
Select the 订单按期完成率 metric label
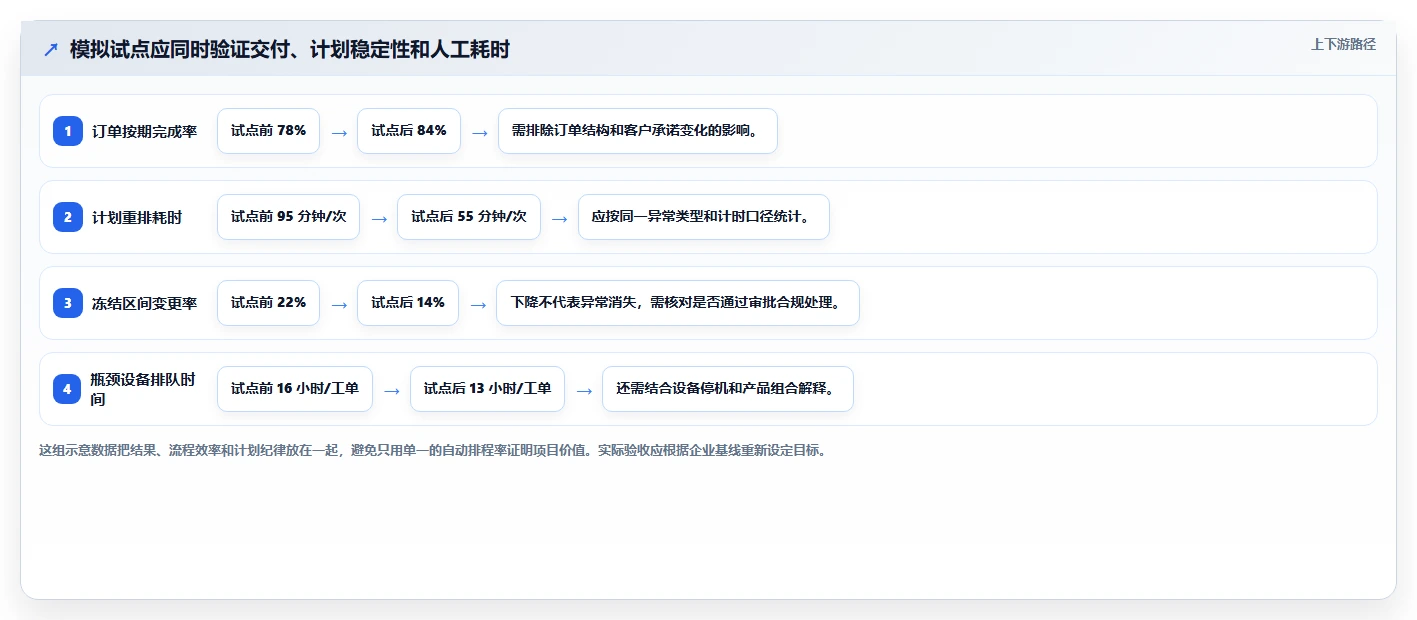pyautogui.click(x=144, y=131)
